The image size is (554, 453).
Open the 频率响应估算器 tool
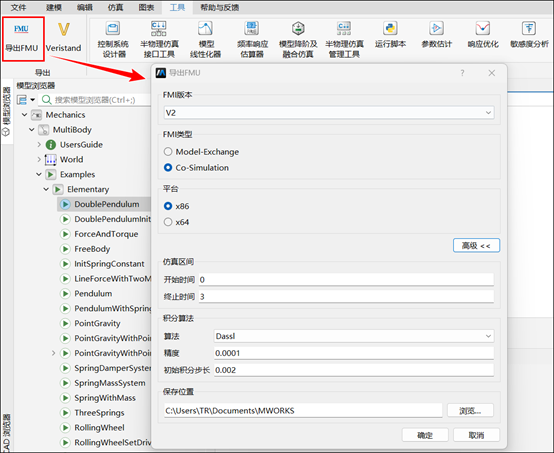pos(252,39)
